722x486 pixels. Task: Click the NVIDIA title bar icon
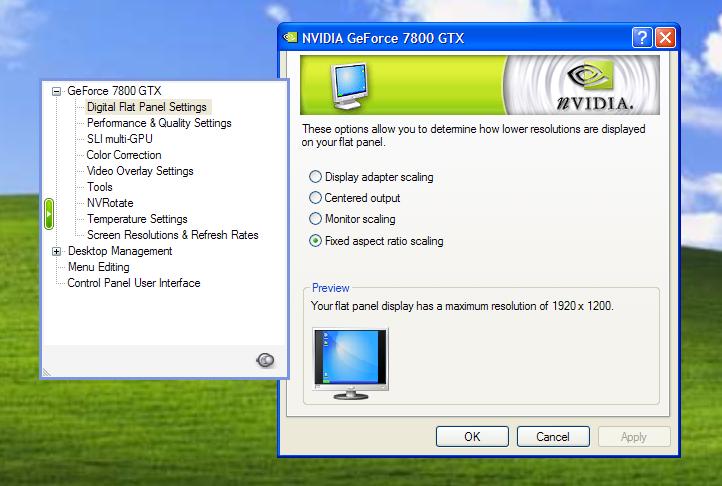(x=290, y=37)
